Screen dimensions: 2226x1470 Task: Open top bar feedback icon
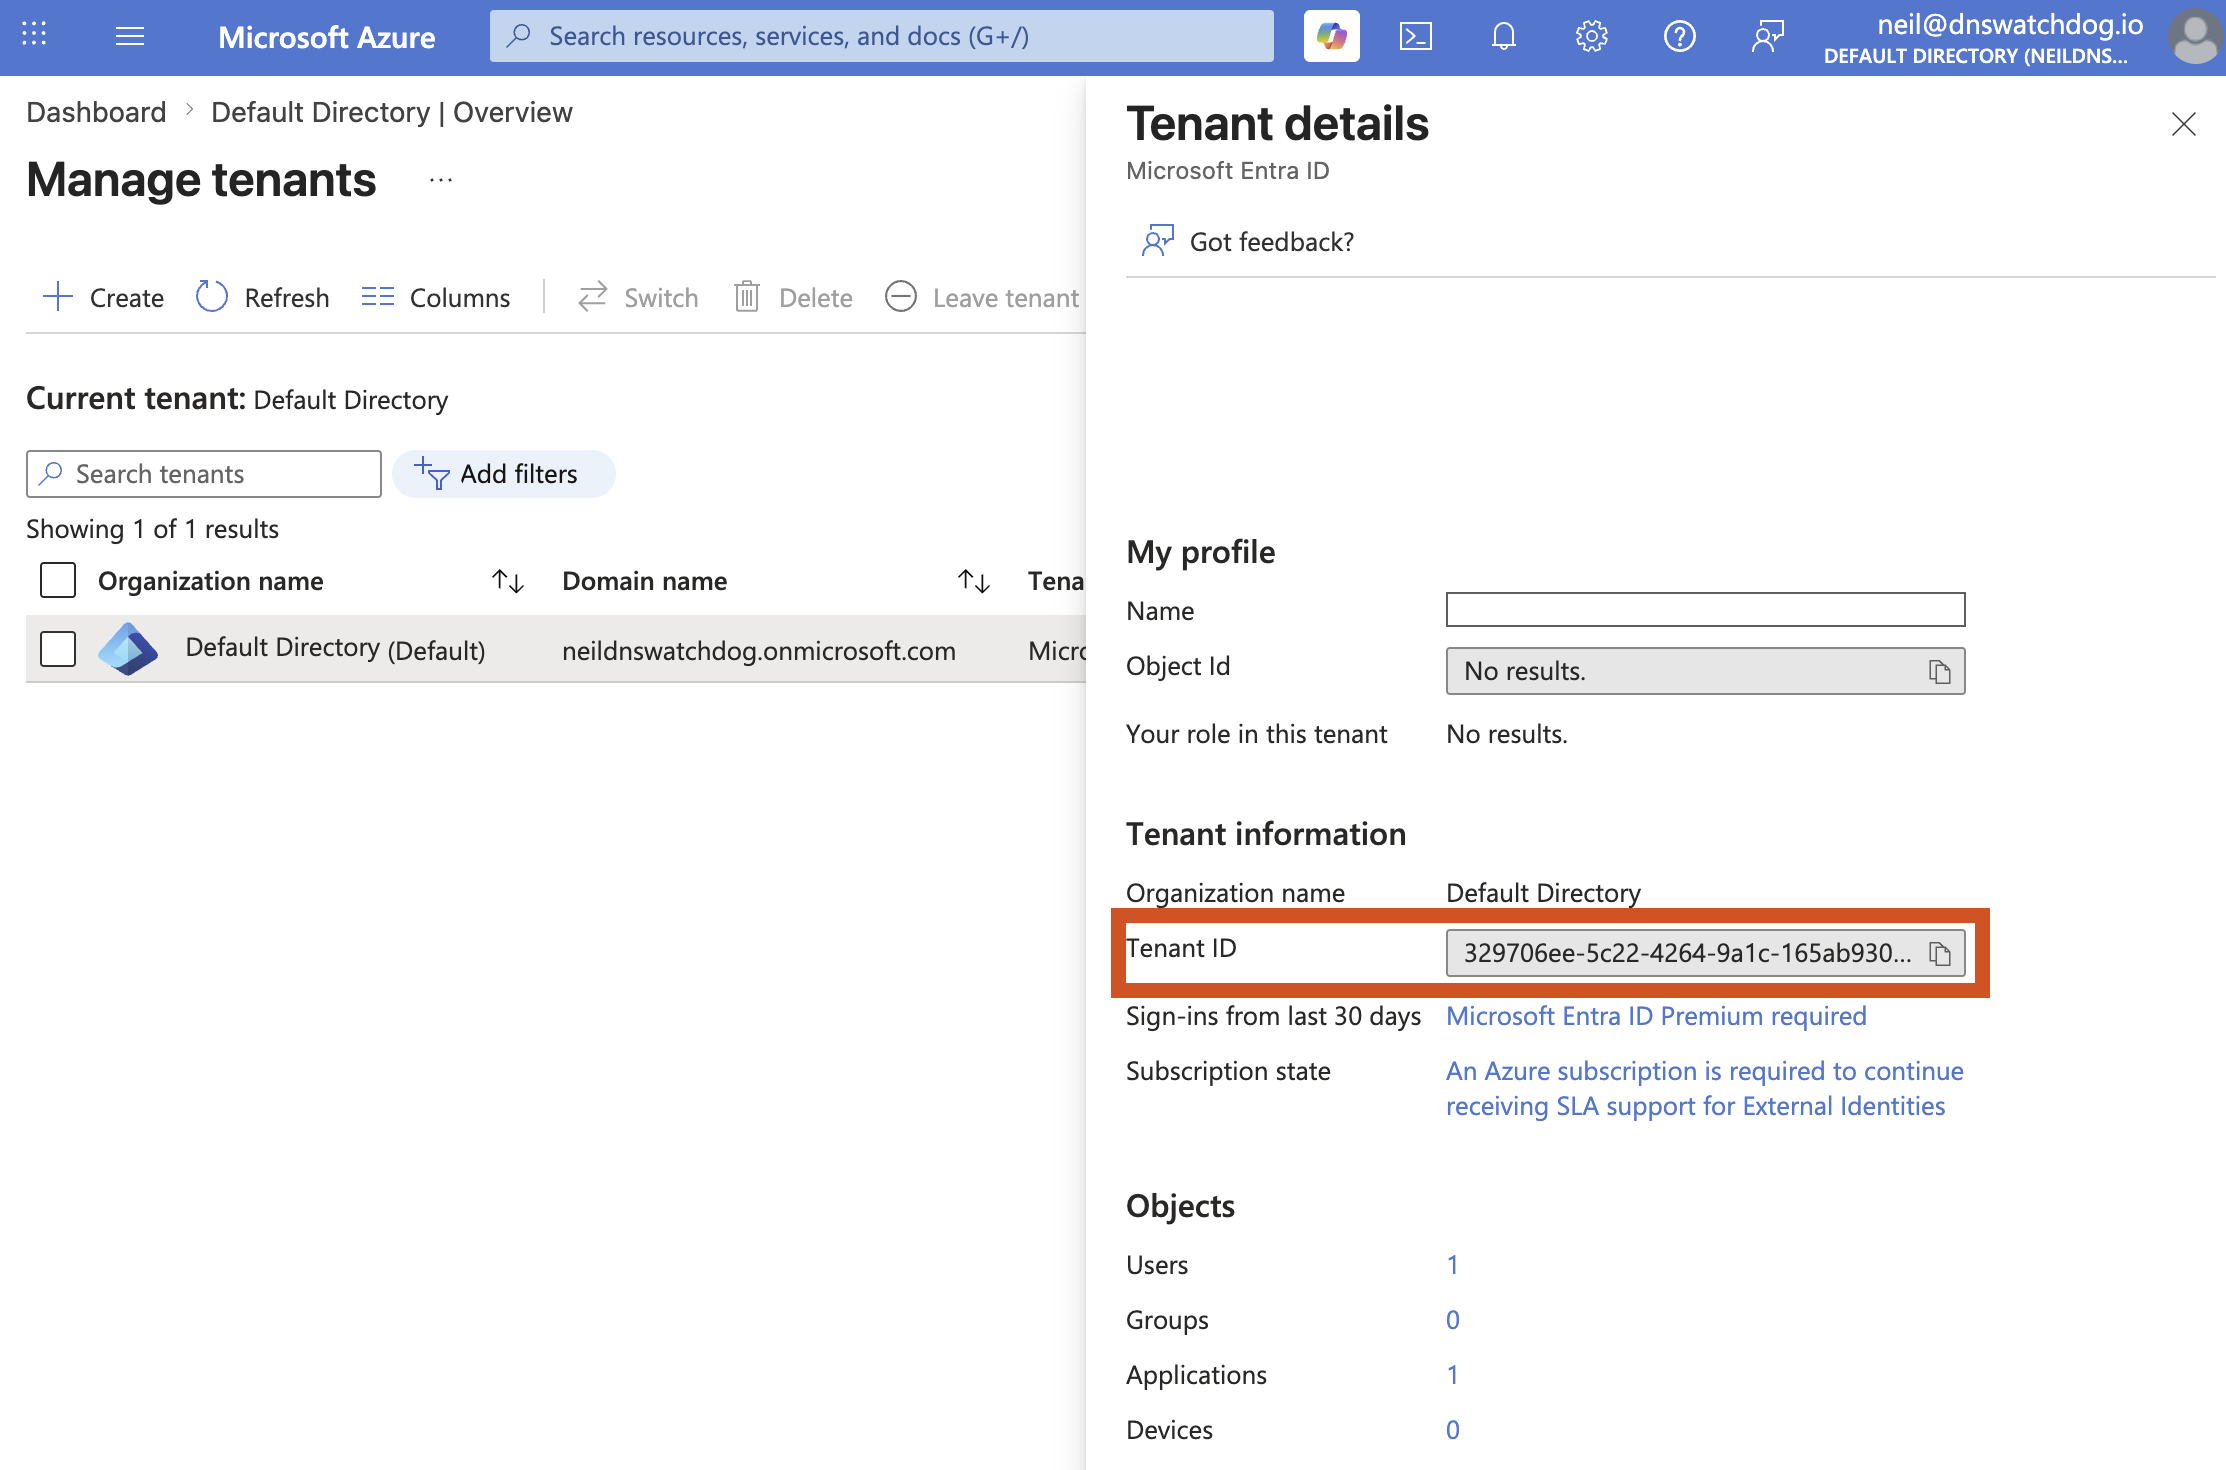coord(1767,37)
